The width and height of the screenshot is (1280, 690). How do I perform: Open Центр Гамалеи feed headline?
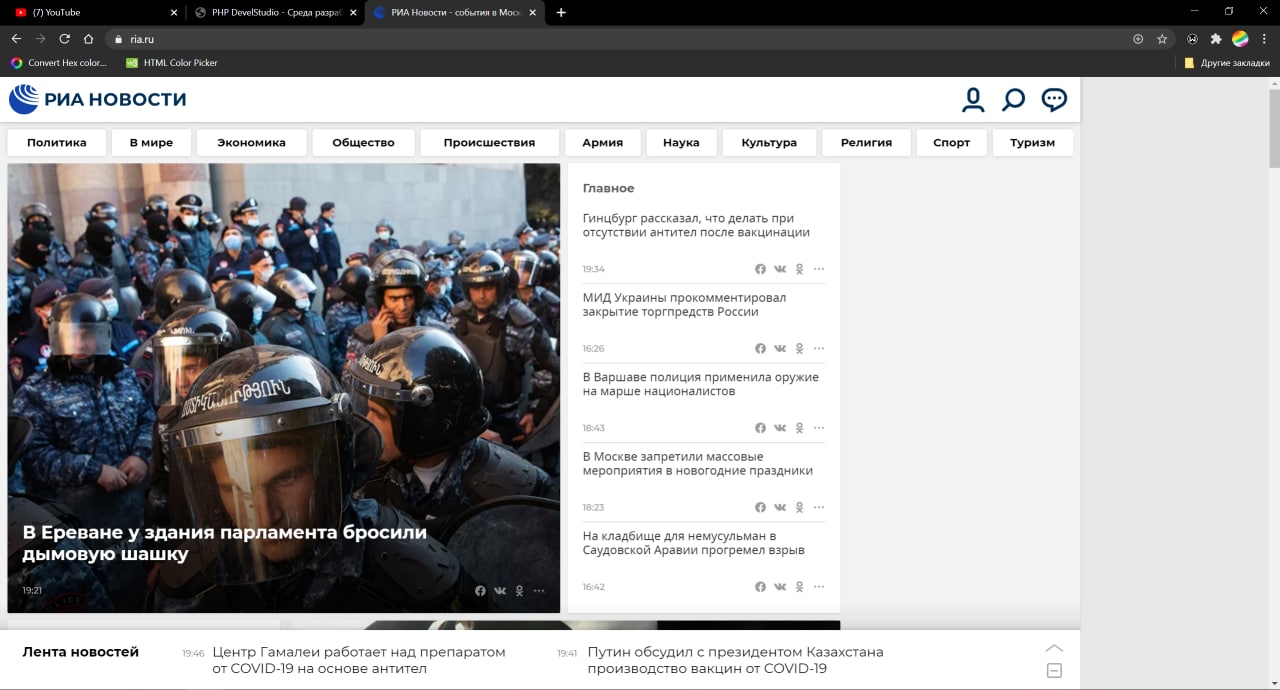point(359,660)
